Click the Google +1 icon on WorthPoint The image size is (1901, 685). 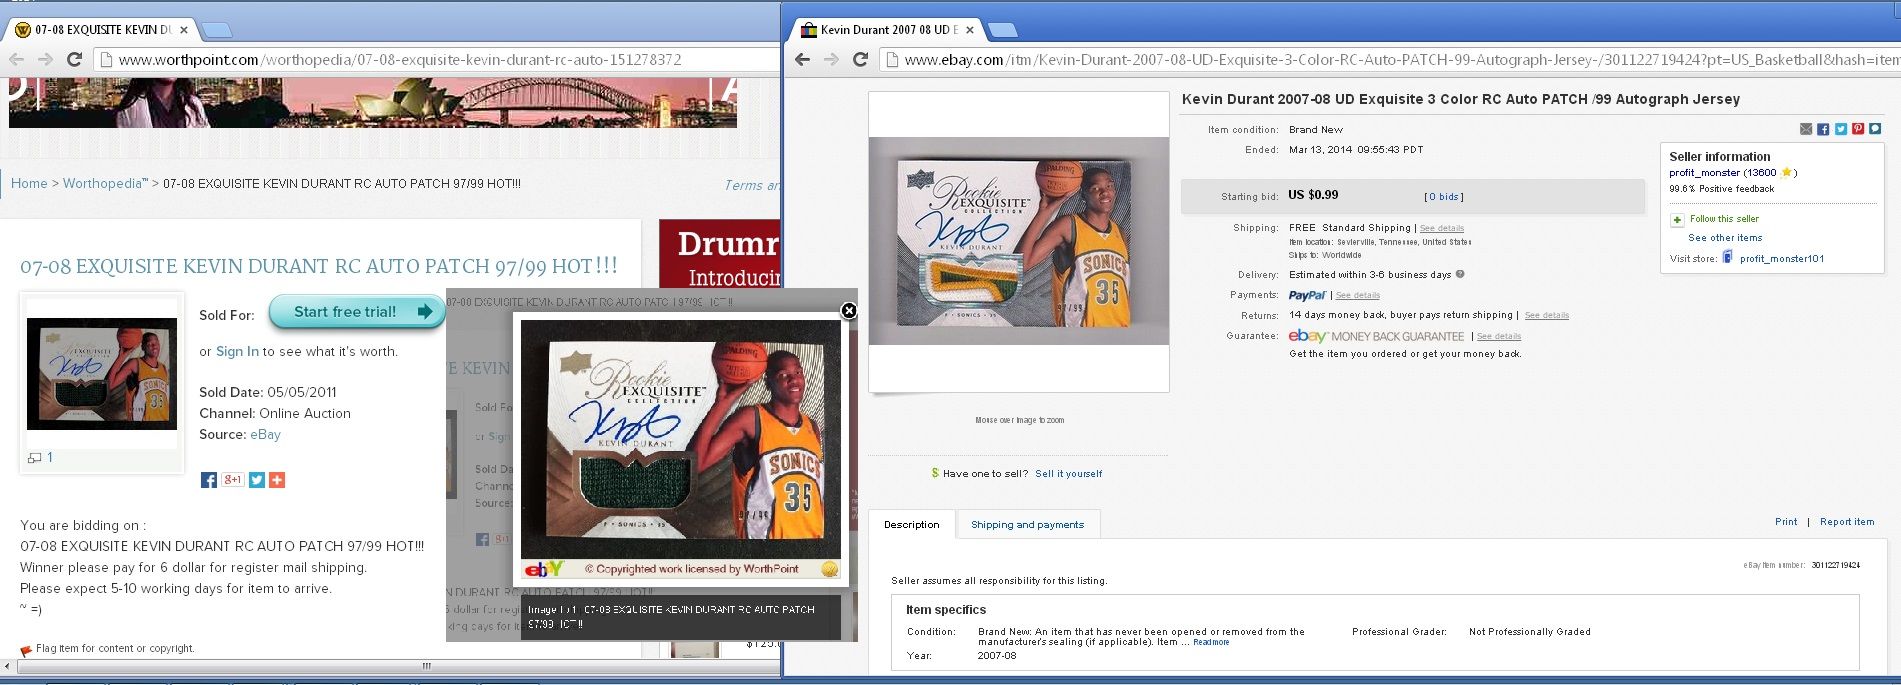click(232, 480)
